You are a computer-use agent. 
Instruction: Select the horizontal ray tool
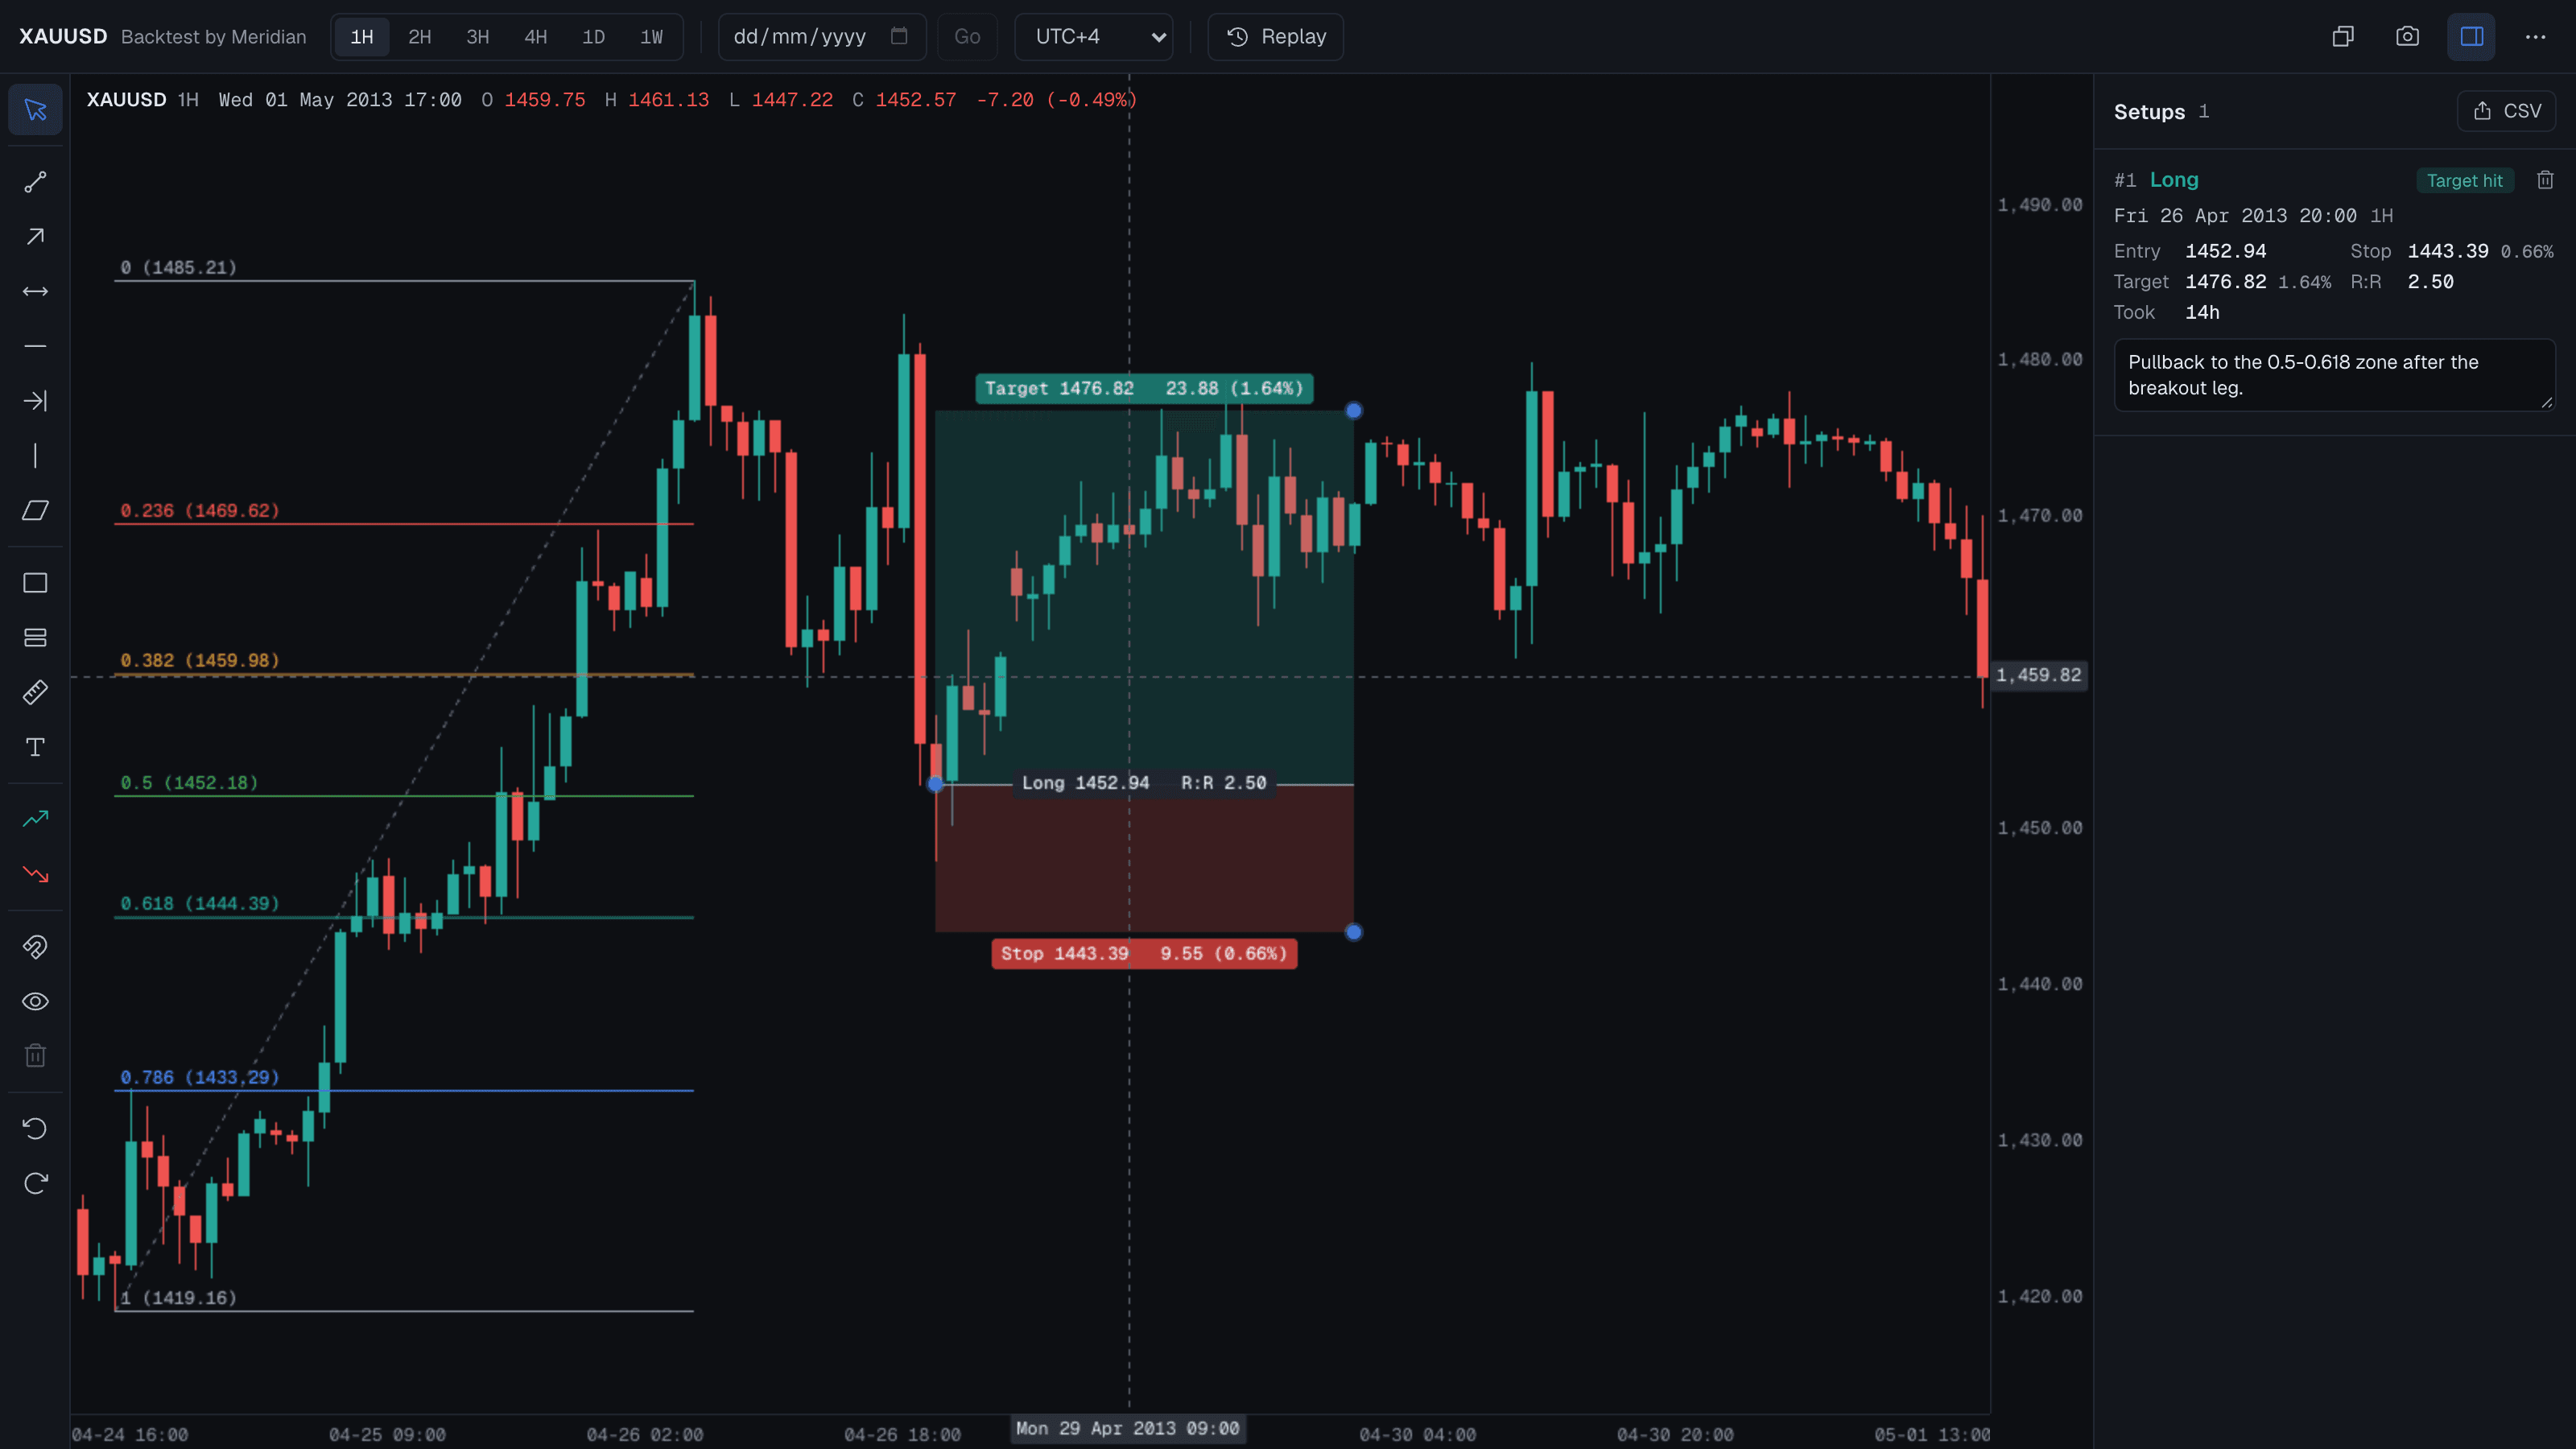coord(35,401)
